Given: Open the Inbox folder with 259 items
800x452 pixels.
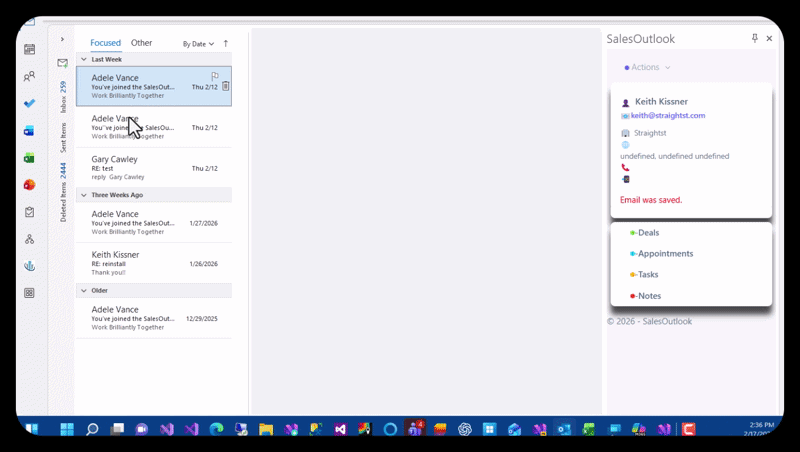Looking at the screenshot, I should click(x=63, y=97).
